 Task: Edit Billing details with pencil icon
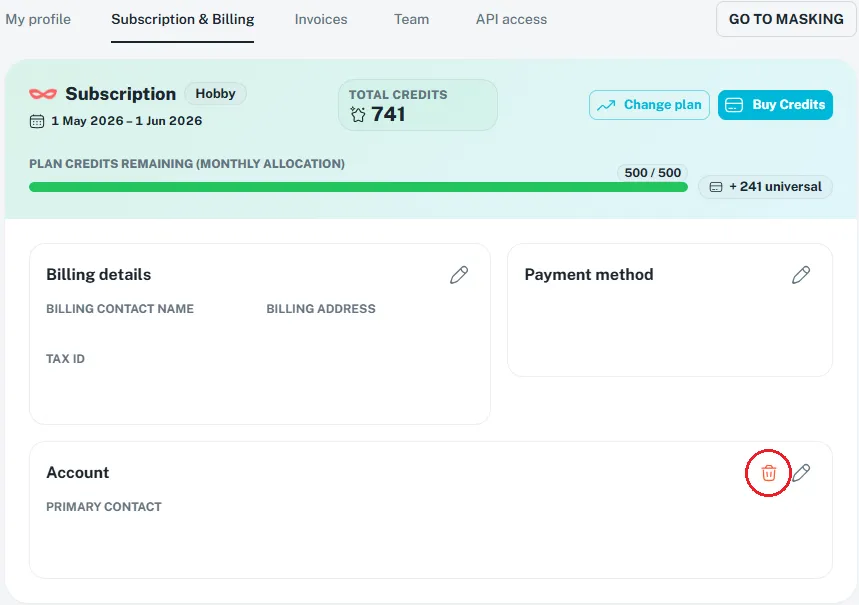click(x=459, y=275)
